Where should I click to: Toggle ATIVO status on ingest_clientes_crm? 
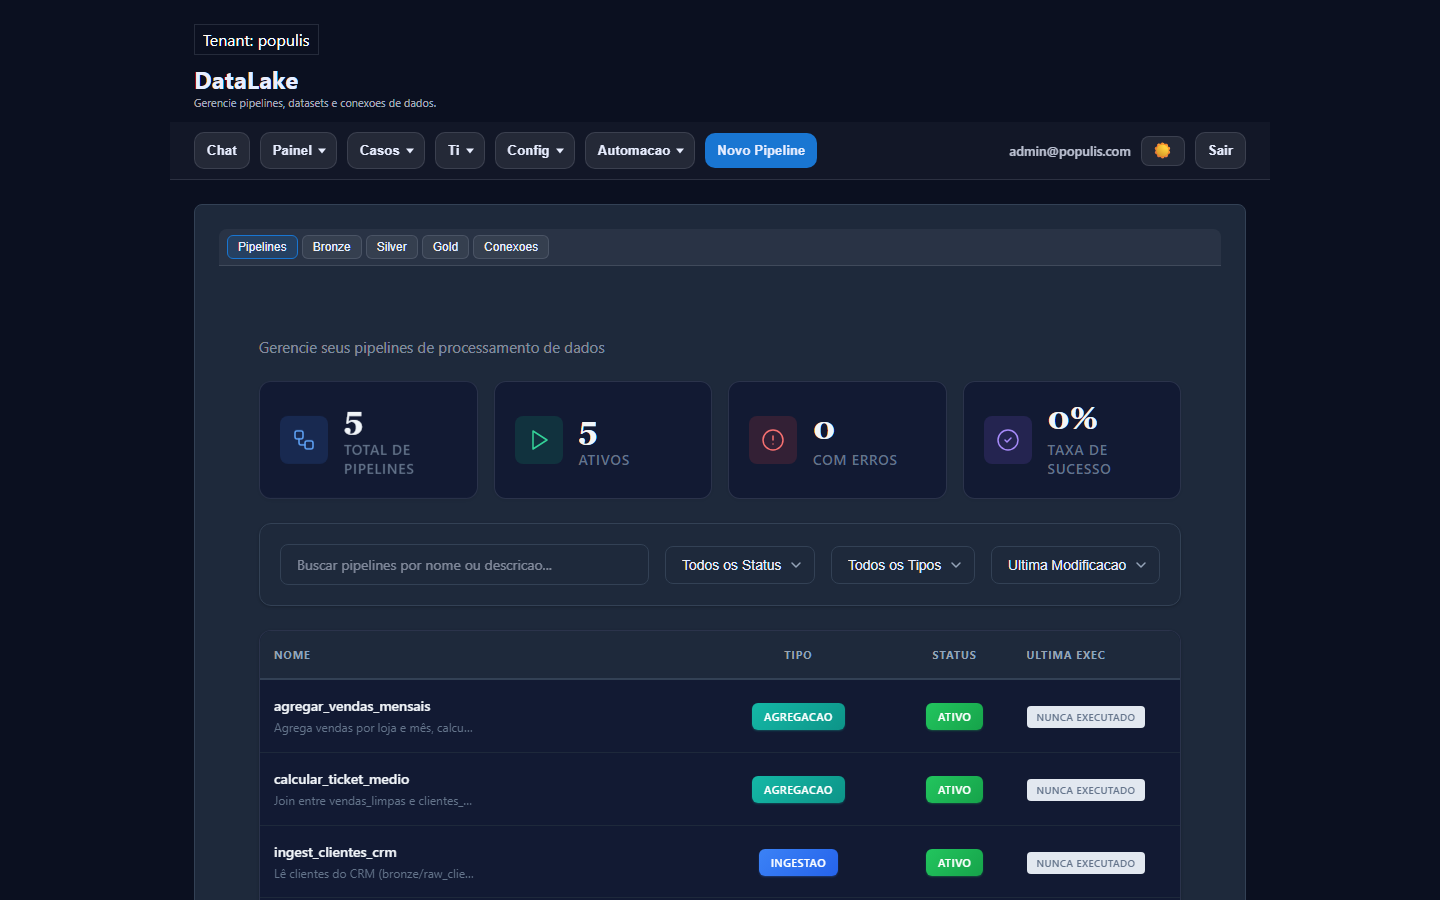[x=954, y=862]
